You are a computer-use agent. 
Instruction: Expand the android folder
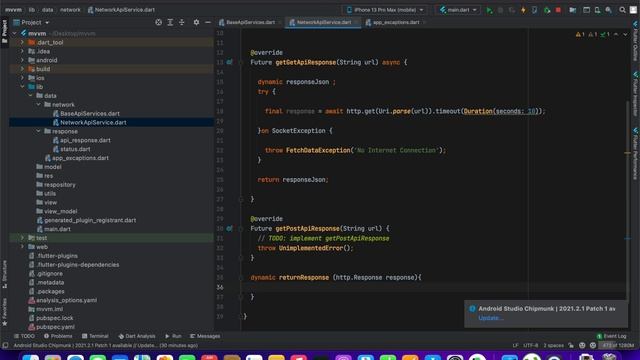pyautogui.click(x=22, y=60)
